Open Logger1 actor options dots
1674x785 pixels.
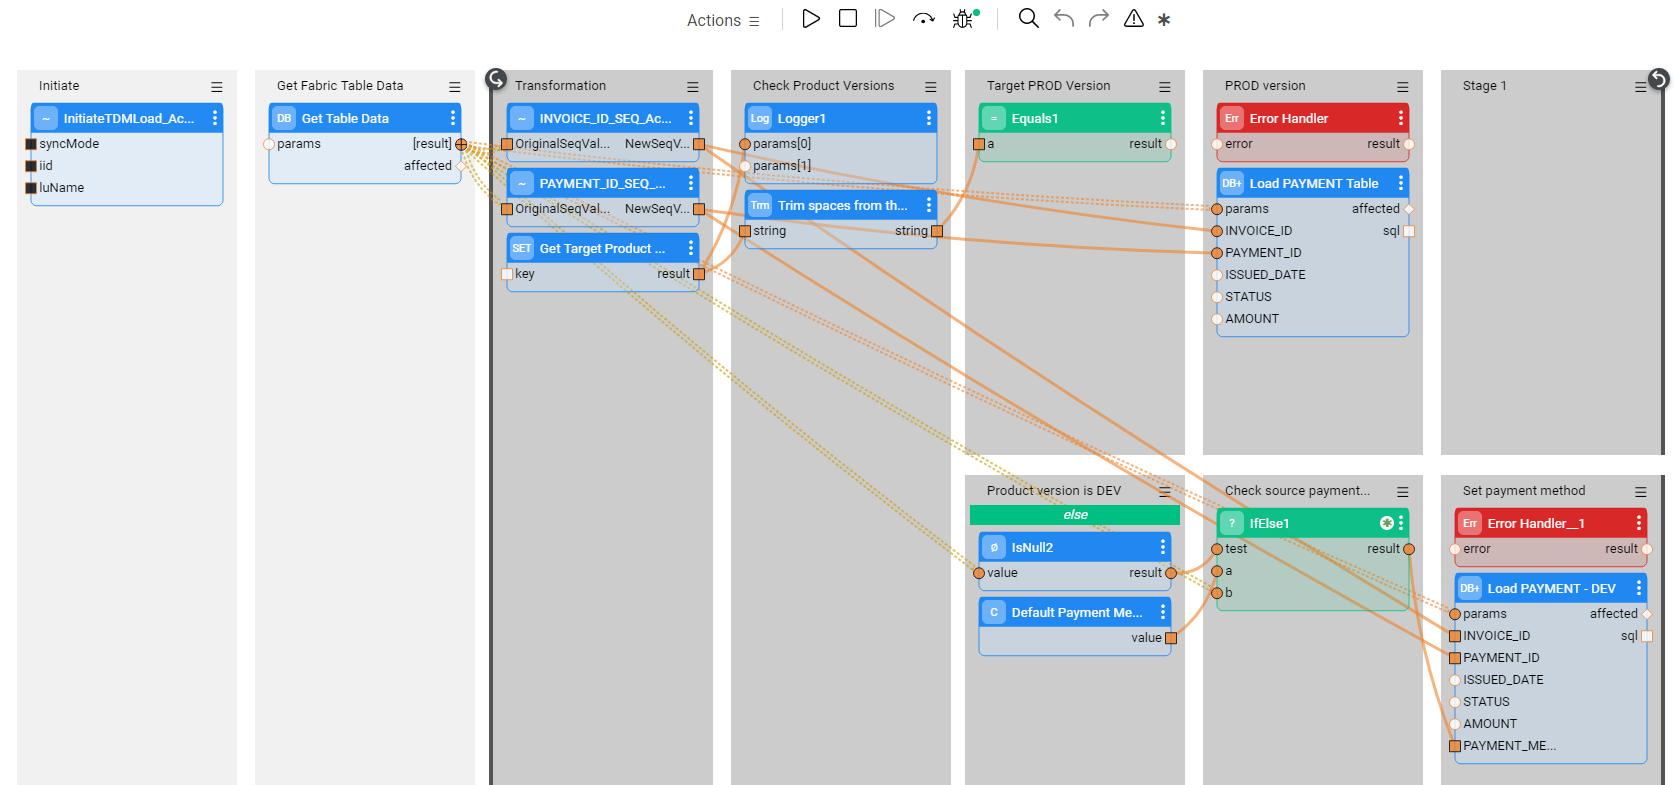pyautogui.click(x=929, y=118)
